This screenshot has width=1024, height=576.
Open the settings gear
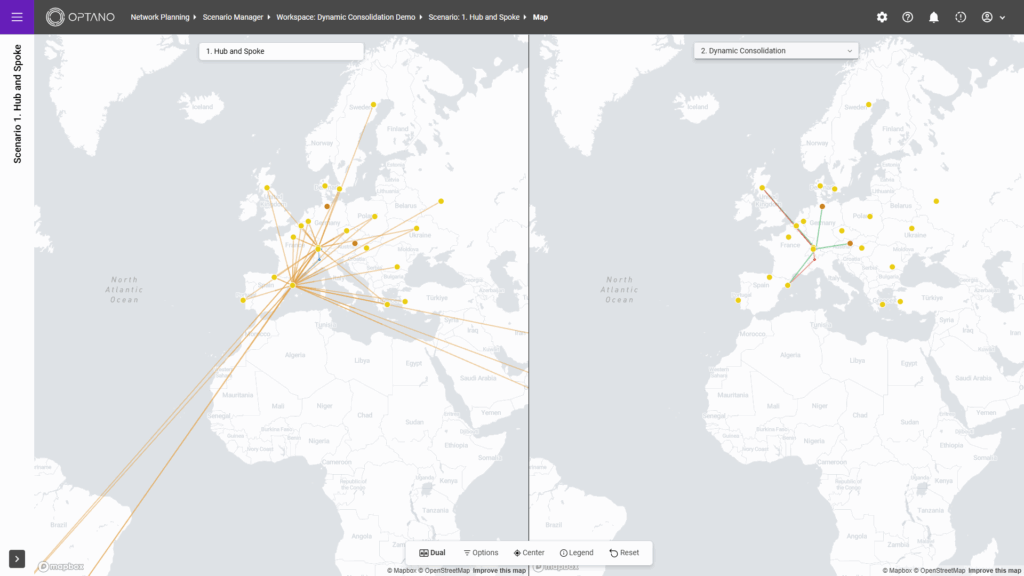click(882, 17)
